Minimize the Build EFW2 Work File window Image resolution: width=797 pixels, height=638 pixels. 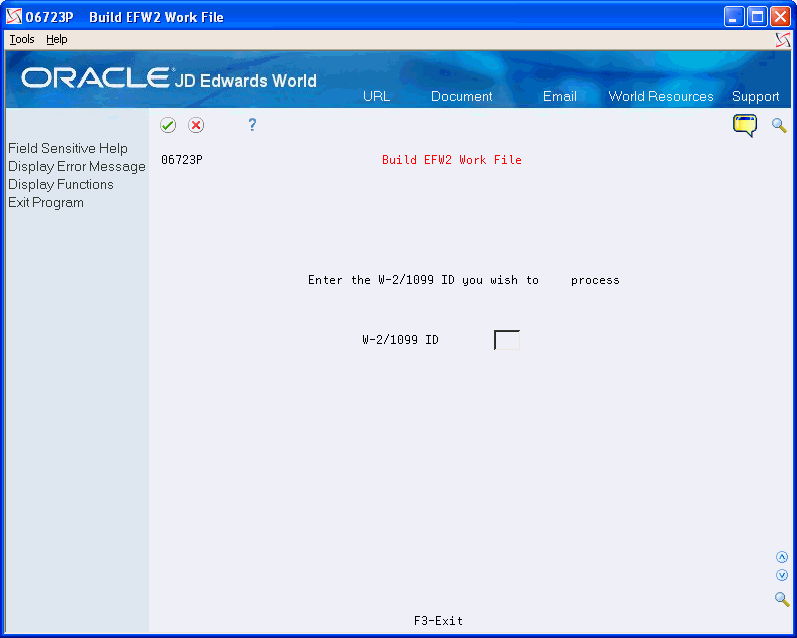[x=734, y=17]
